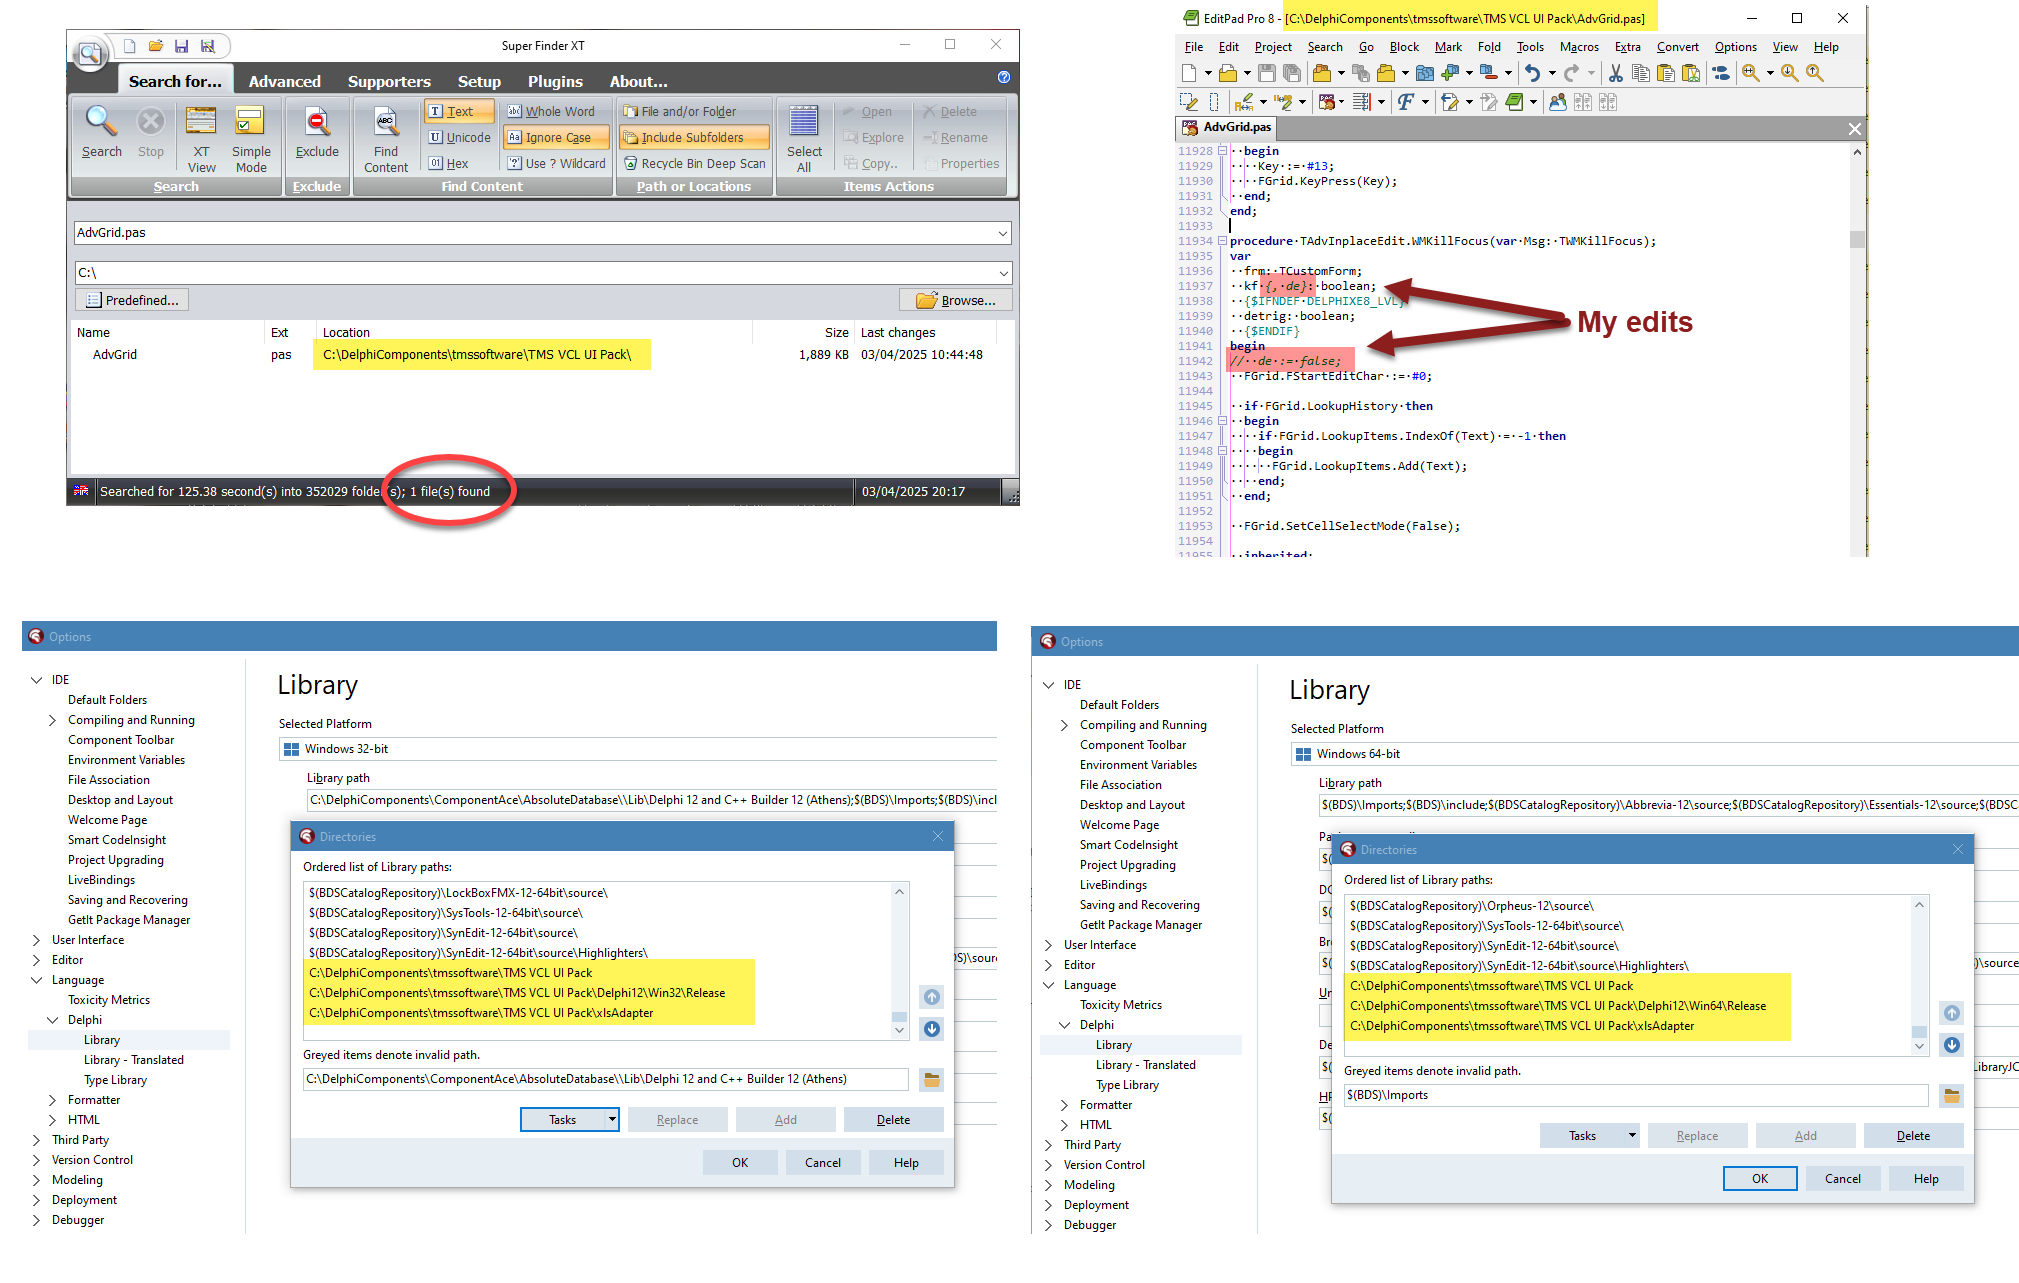Viewport: 2019px width, 1283px height.
Task: Click the Select All items icon
Action: point(804,139)
